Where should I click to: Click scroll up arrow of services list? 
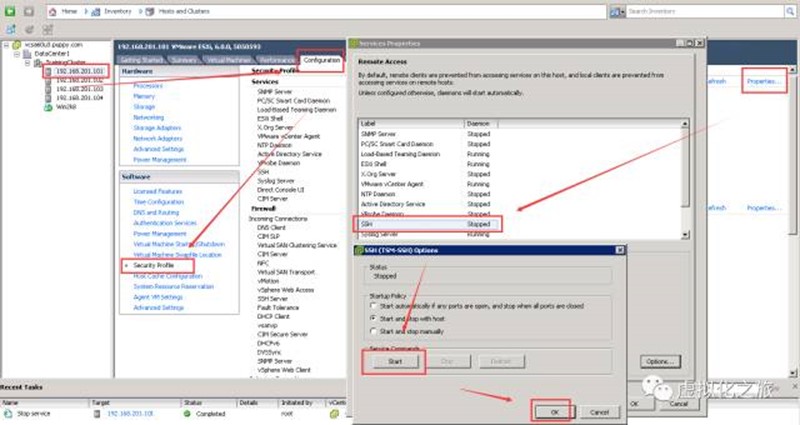[x=685, y=123]
